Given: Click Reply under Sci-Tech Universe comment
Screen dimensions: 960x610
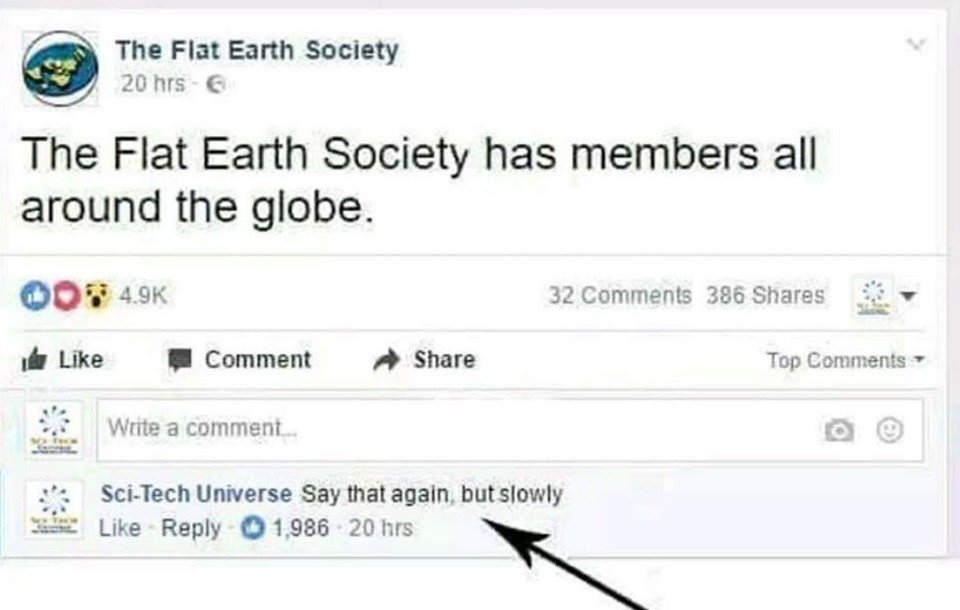Looking at the screenshot, I should tap(190, 528).
